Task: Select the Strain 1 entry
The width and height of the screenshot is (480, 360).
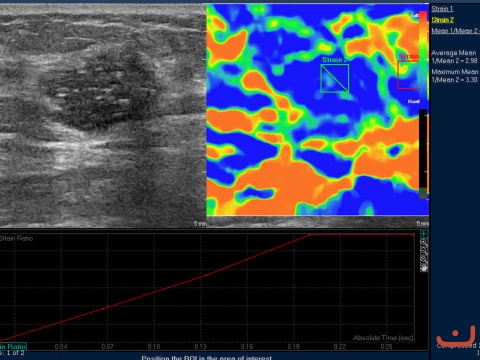Action: click(442, 9)
